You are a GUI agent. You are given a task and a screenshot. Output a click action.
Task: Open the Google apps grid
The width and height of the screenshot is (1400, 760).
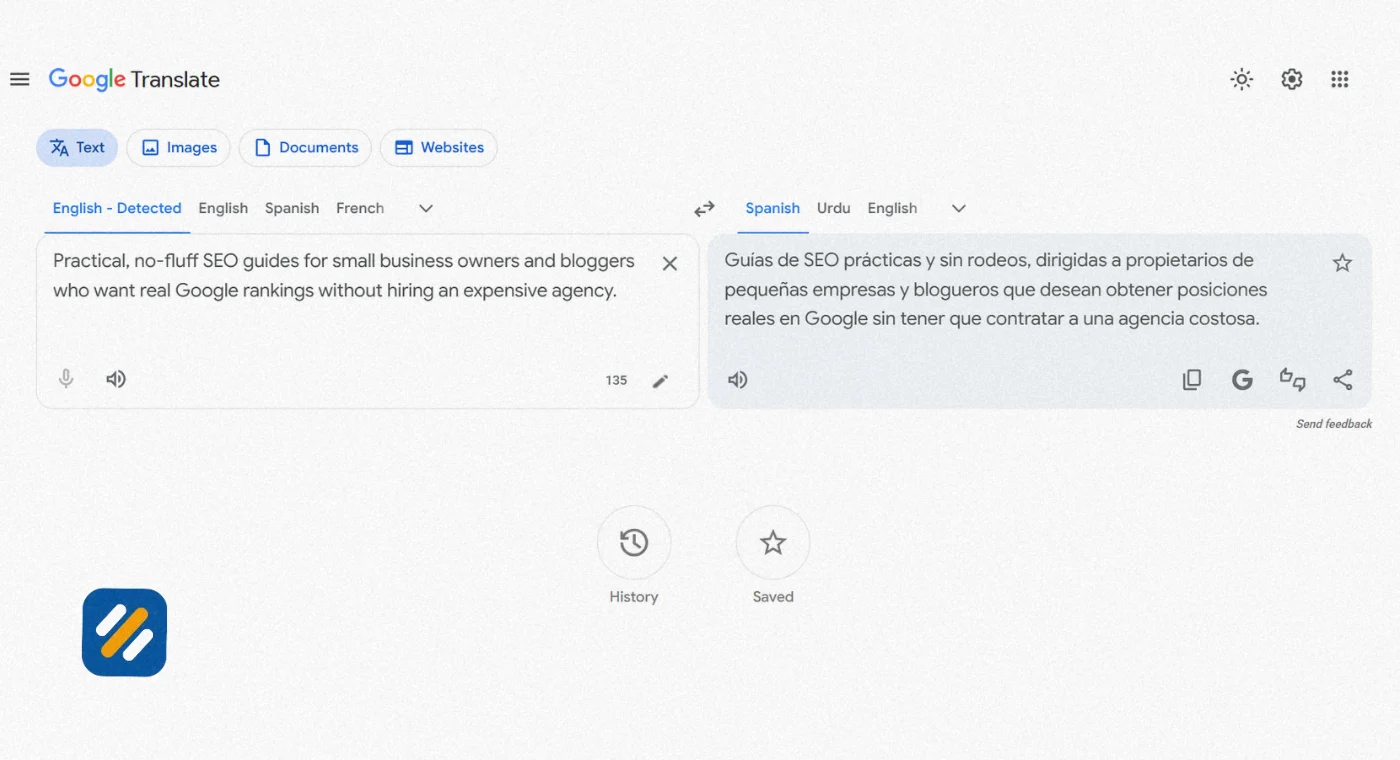point(1340,80)
